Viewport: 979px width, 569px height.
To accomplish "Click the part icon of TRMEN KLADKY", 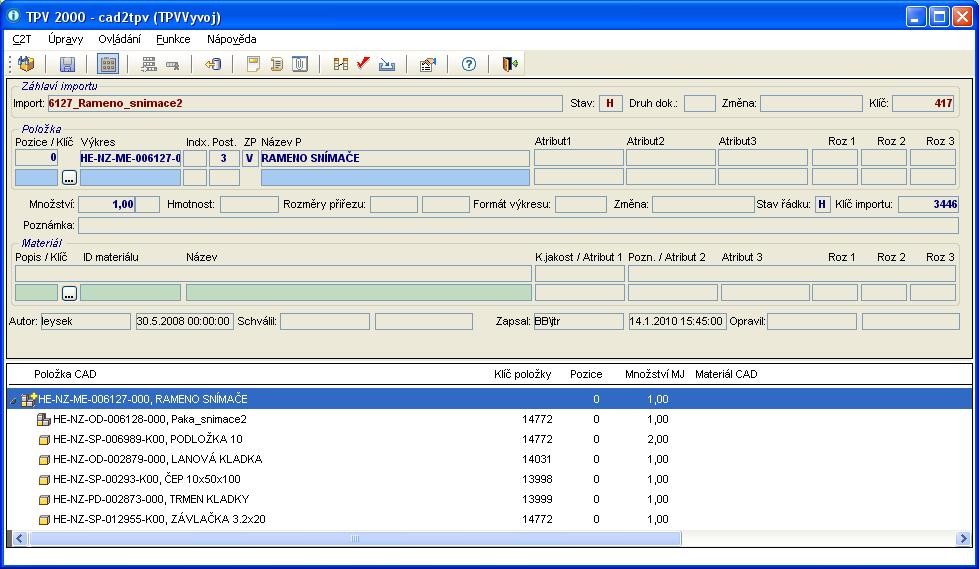I will [44, 500].
